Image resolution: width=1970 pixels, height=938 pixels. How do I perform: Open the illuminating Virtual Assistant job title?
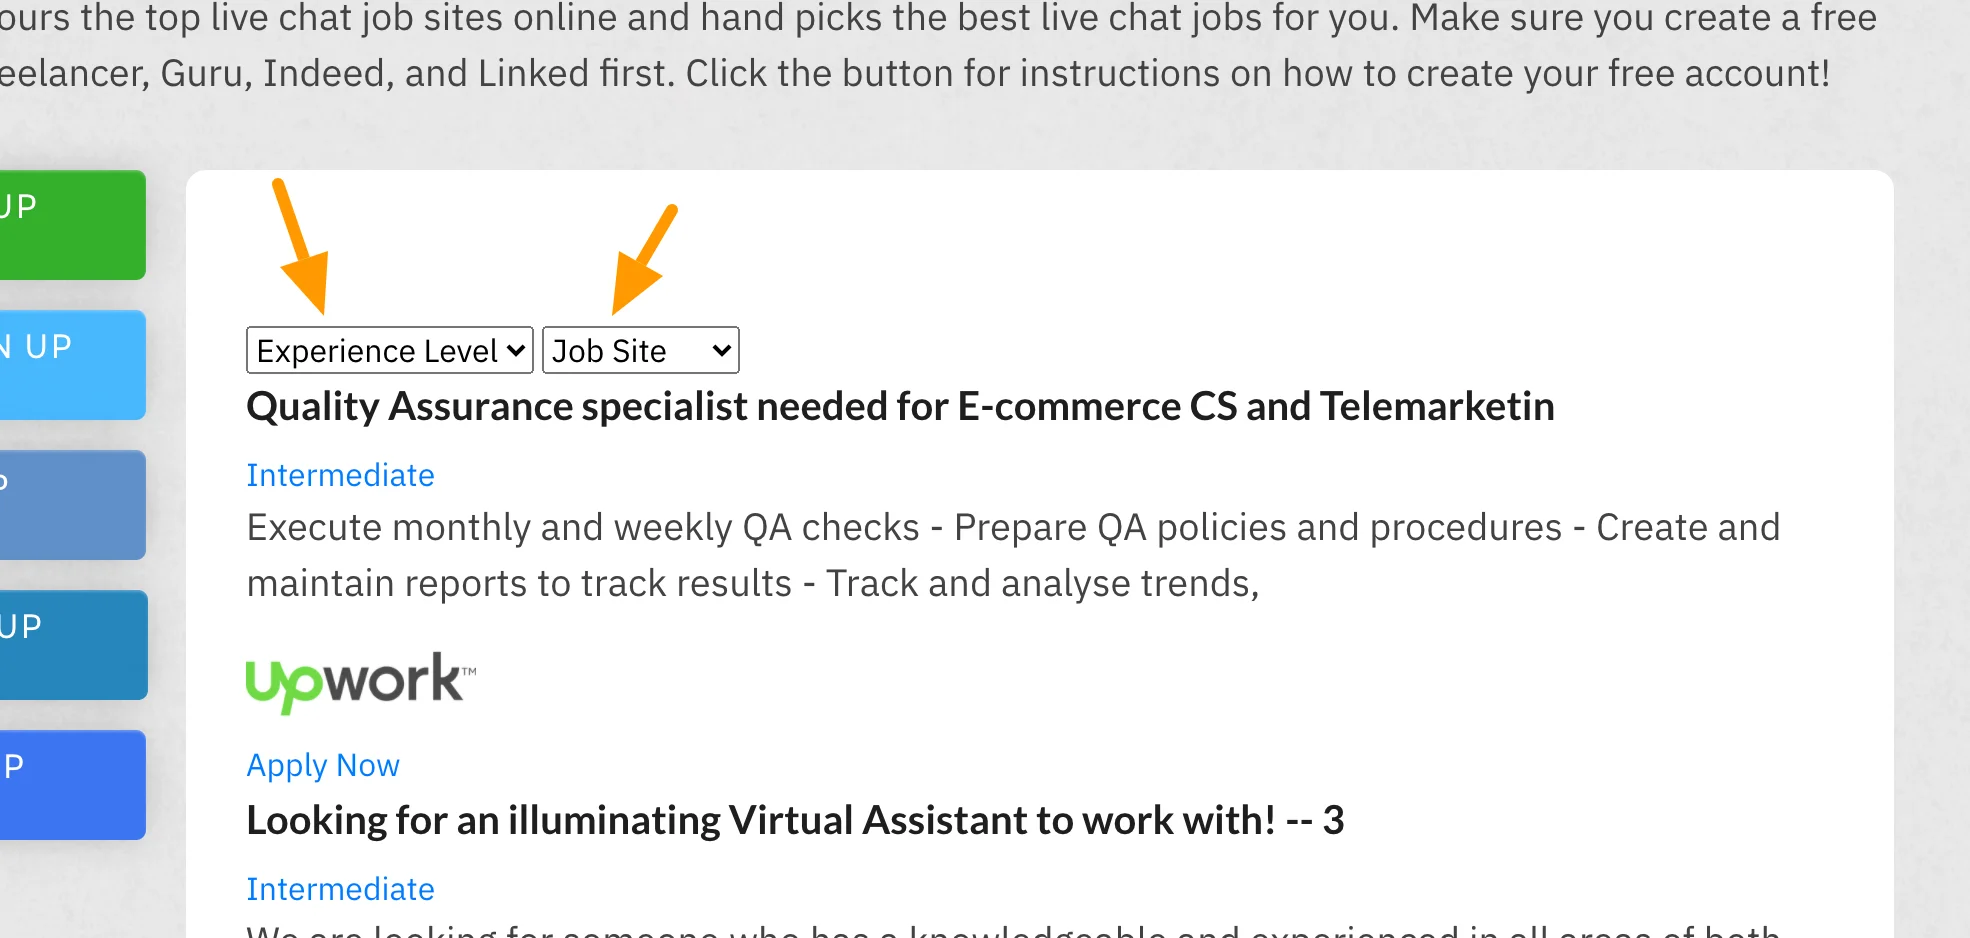pyautogui.click(x=795, y=821)
